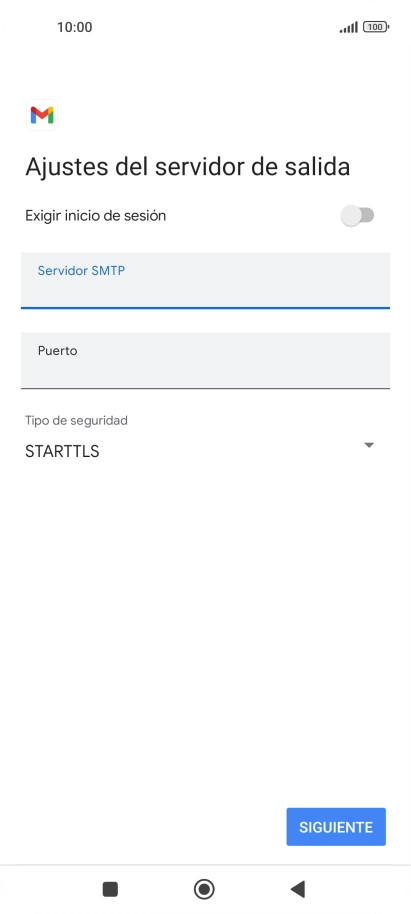Select the Puerto input field
411x914 pixels.
point(205,360)
